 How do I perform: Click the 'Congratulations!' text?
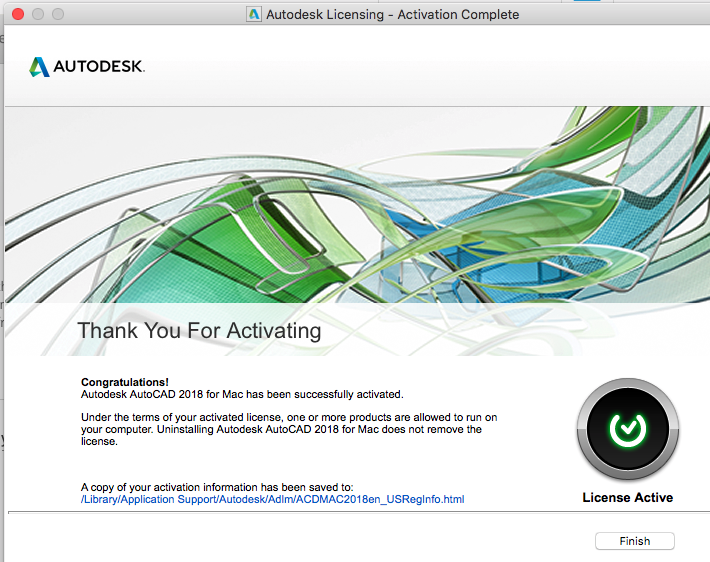tap(125, 382)
